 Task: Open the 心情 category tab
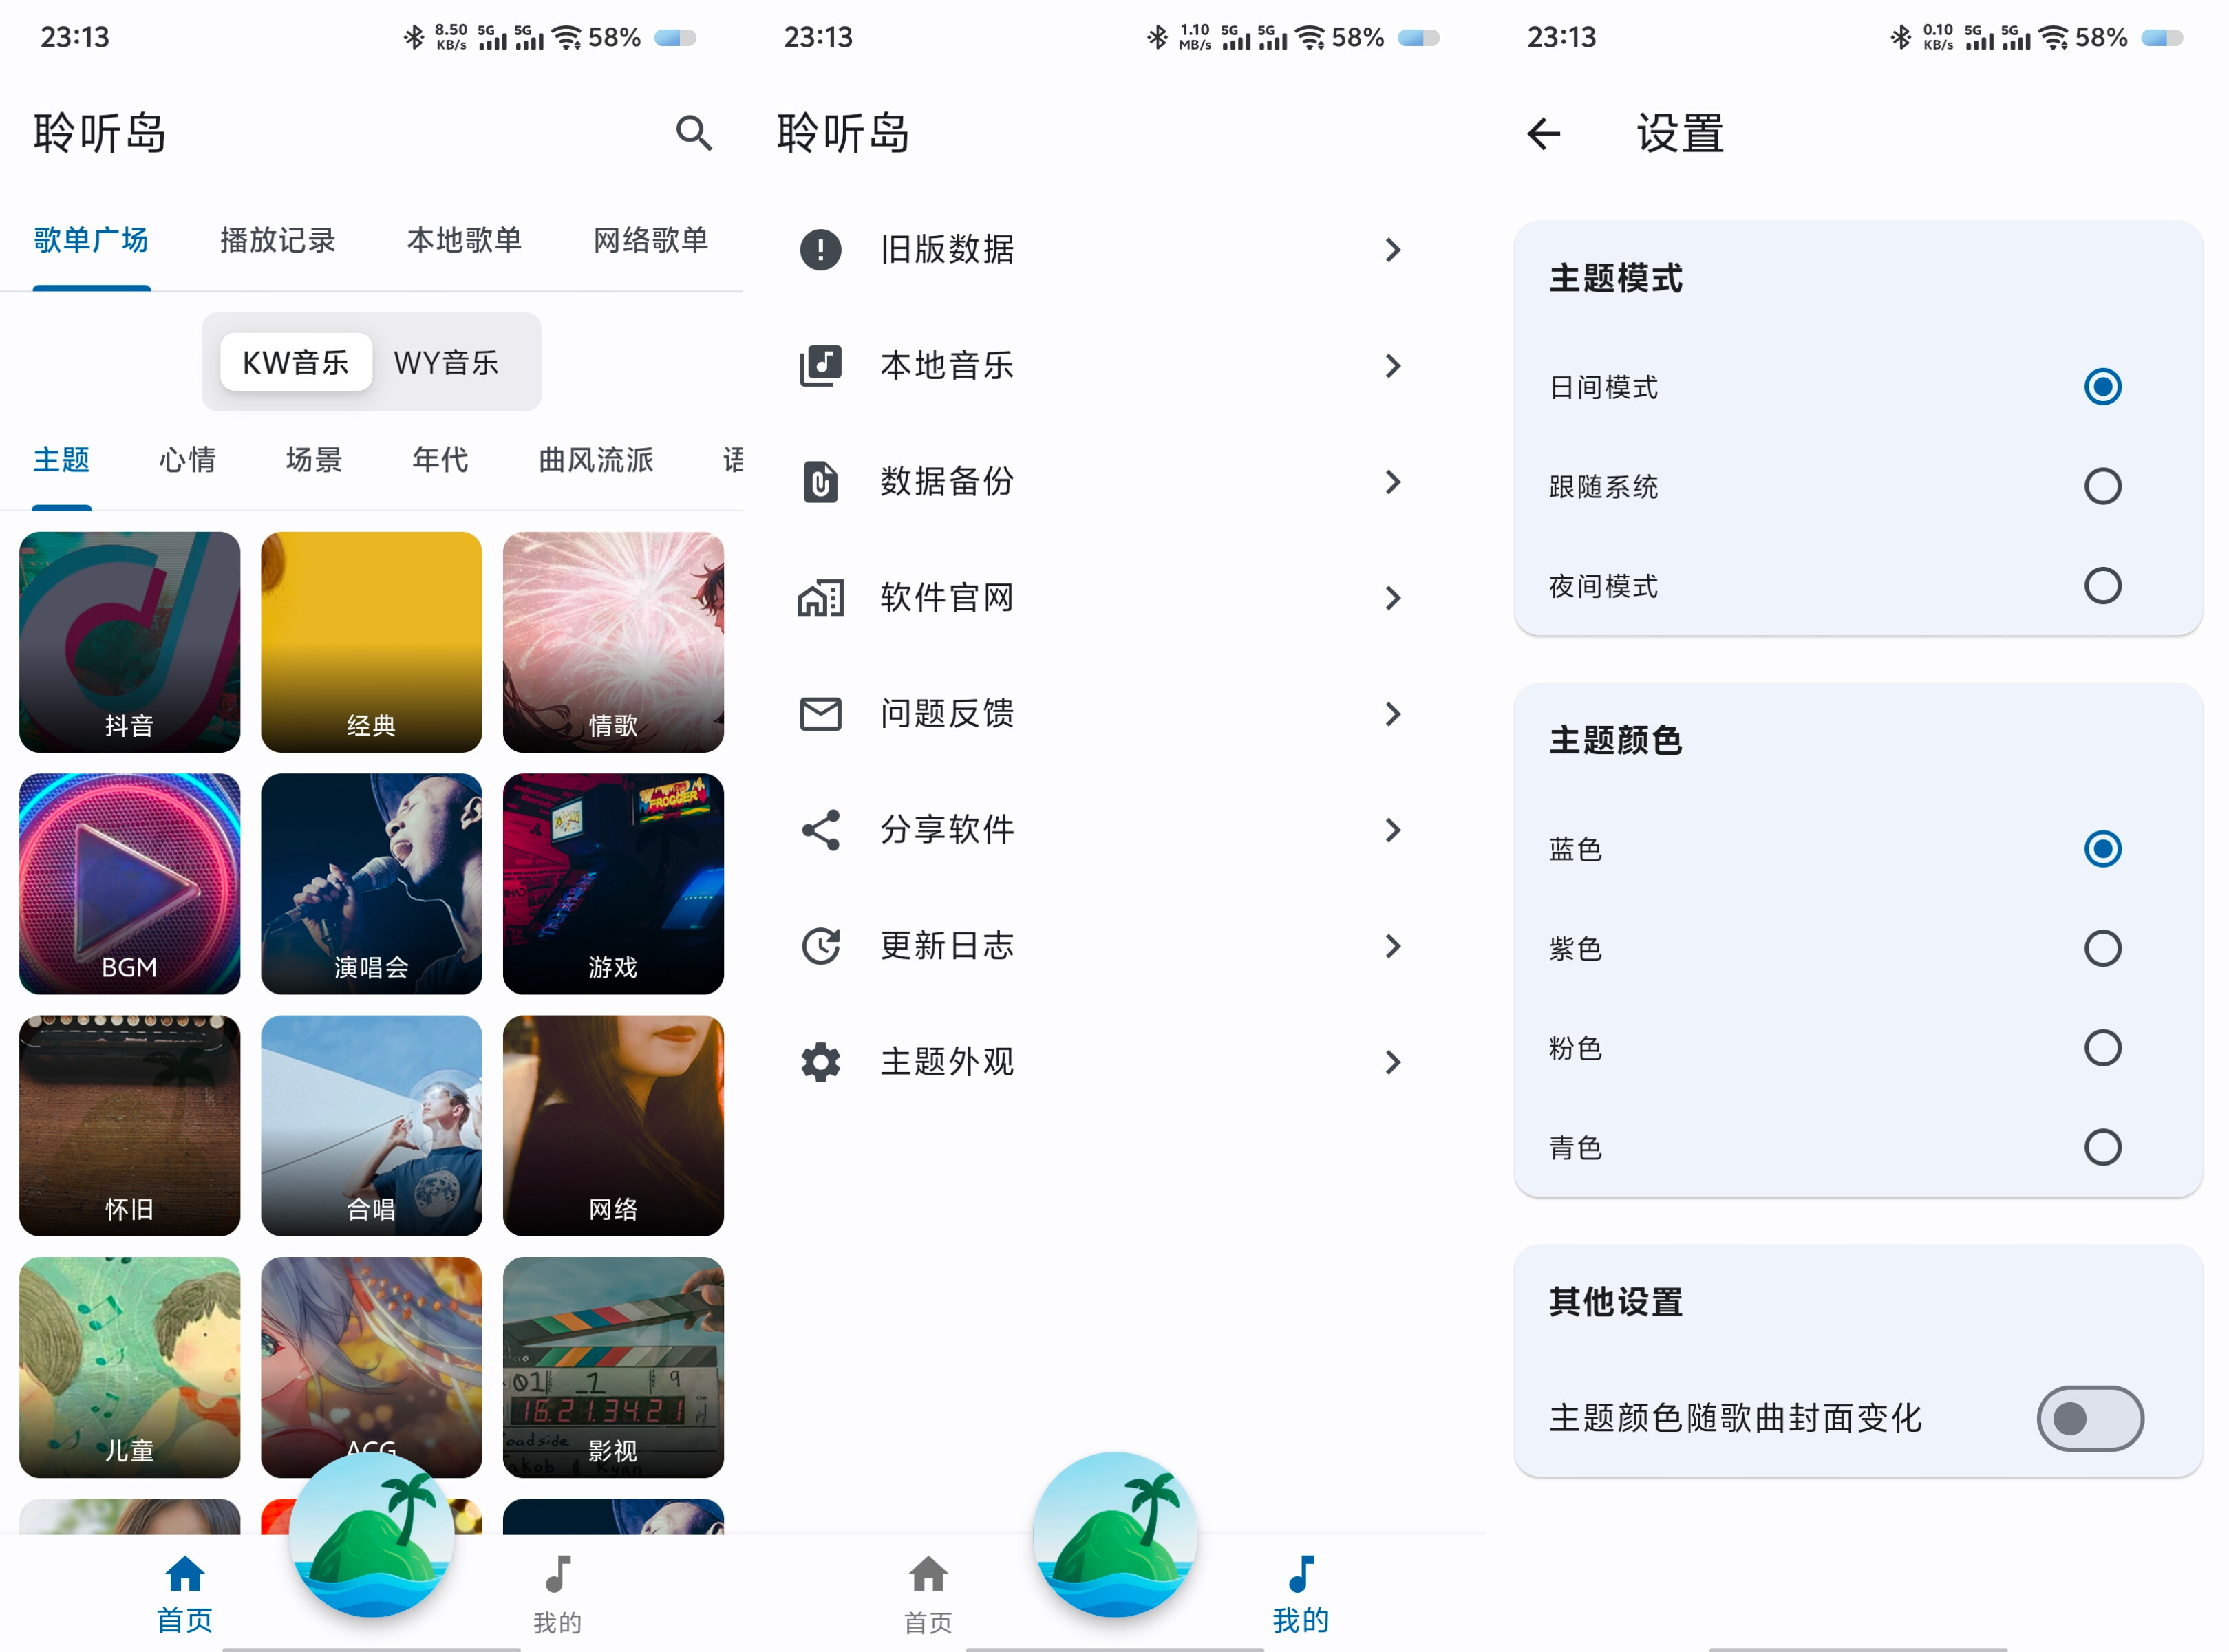coord(186,460)
